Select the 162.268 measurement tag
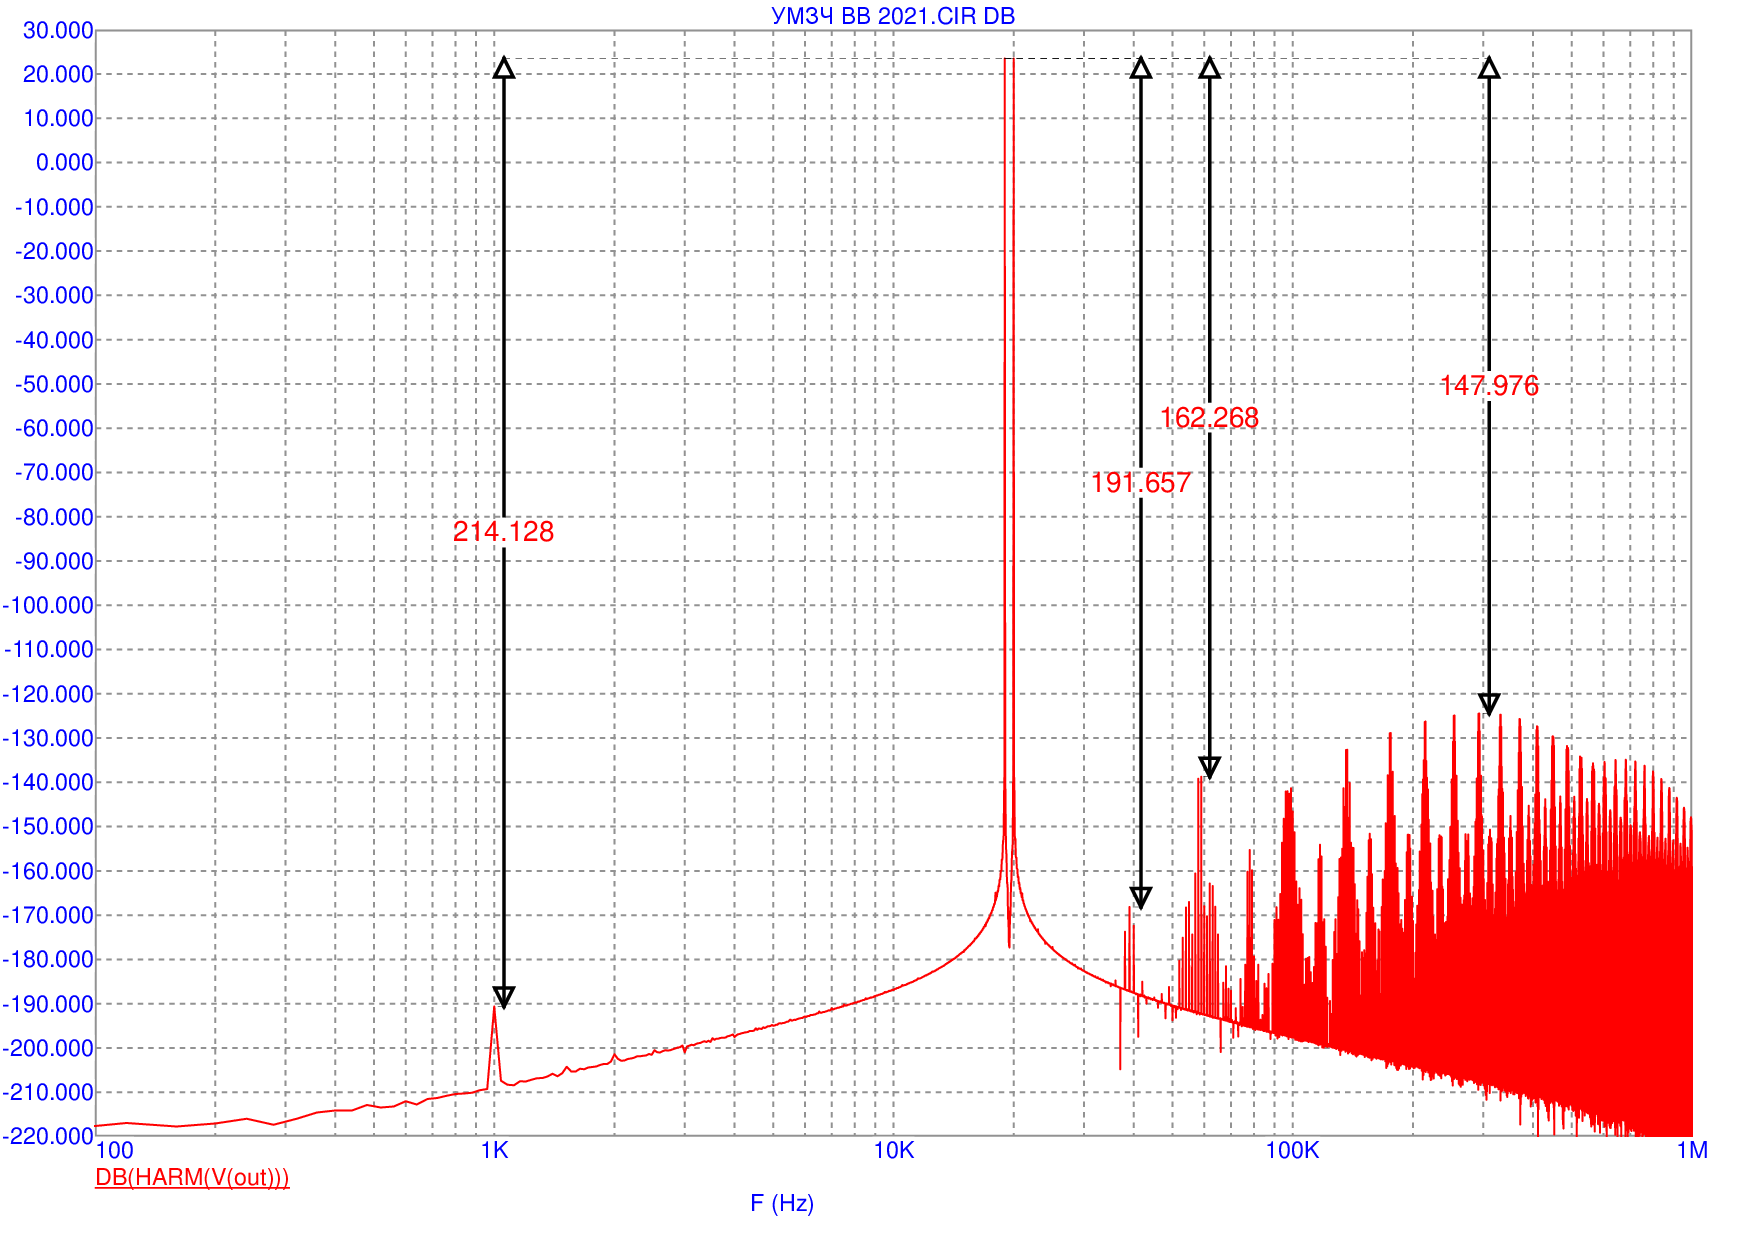1754x1240 pixels. (x=1209, y=418)
